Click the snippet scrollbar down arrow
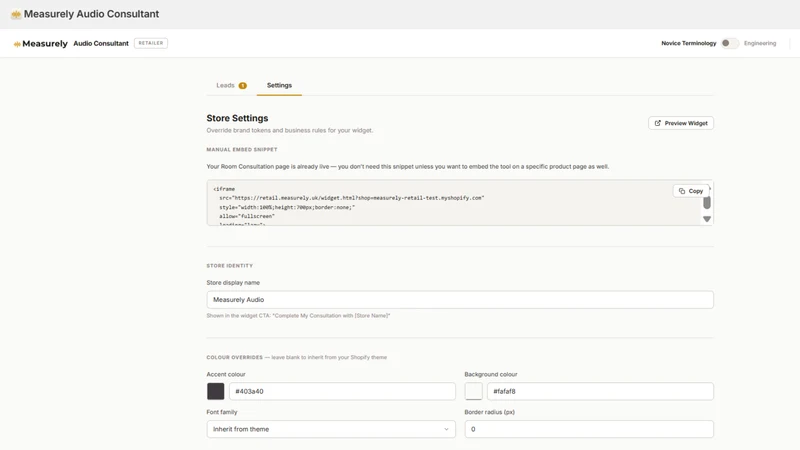This screenshot has width=800, height=450. [707, 219]
